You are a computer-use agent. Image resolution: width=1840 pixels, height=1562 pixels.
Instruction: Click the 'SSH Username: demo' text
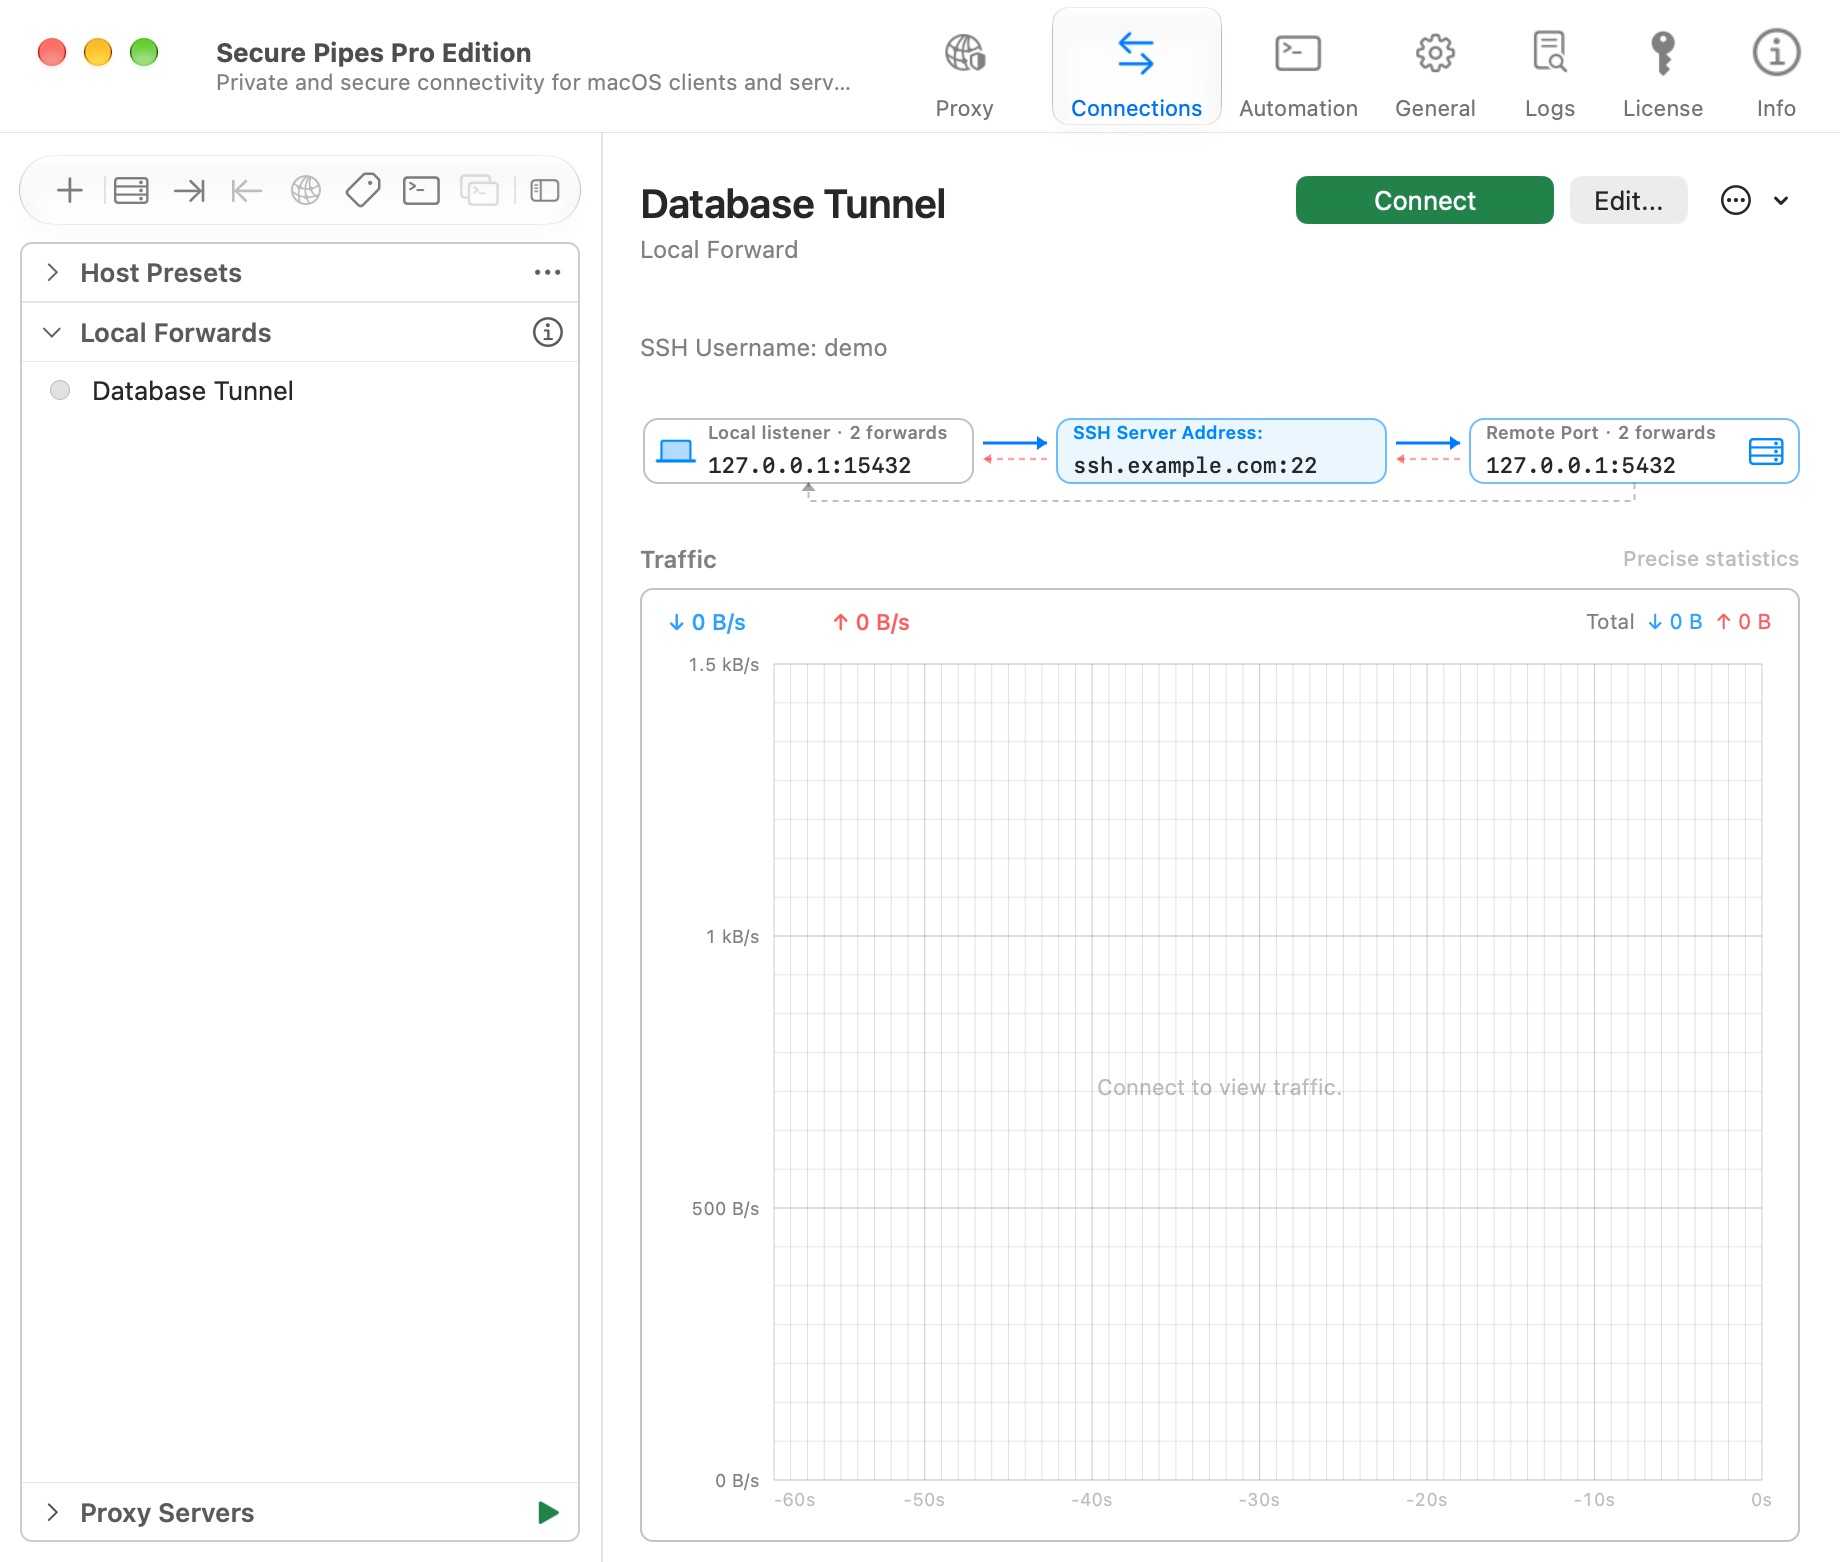pos(763,347)
